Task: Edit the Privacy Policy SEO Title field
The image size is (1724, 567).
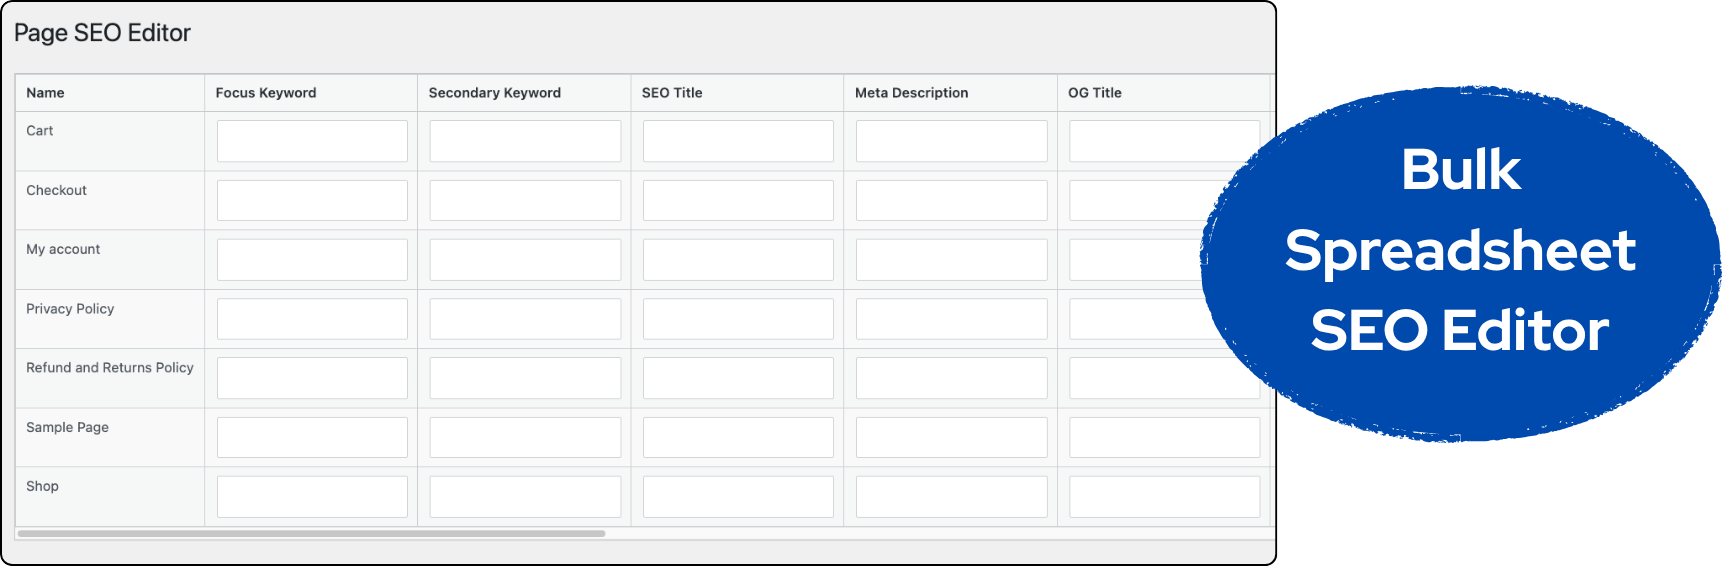Action: [x=738, y=319]
